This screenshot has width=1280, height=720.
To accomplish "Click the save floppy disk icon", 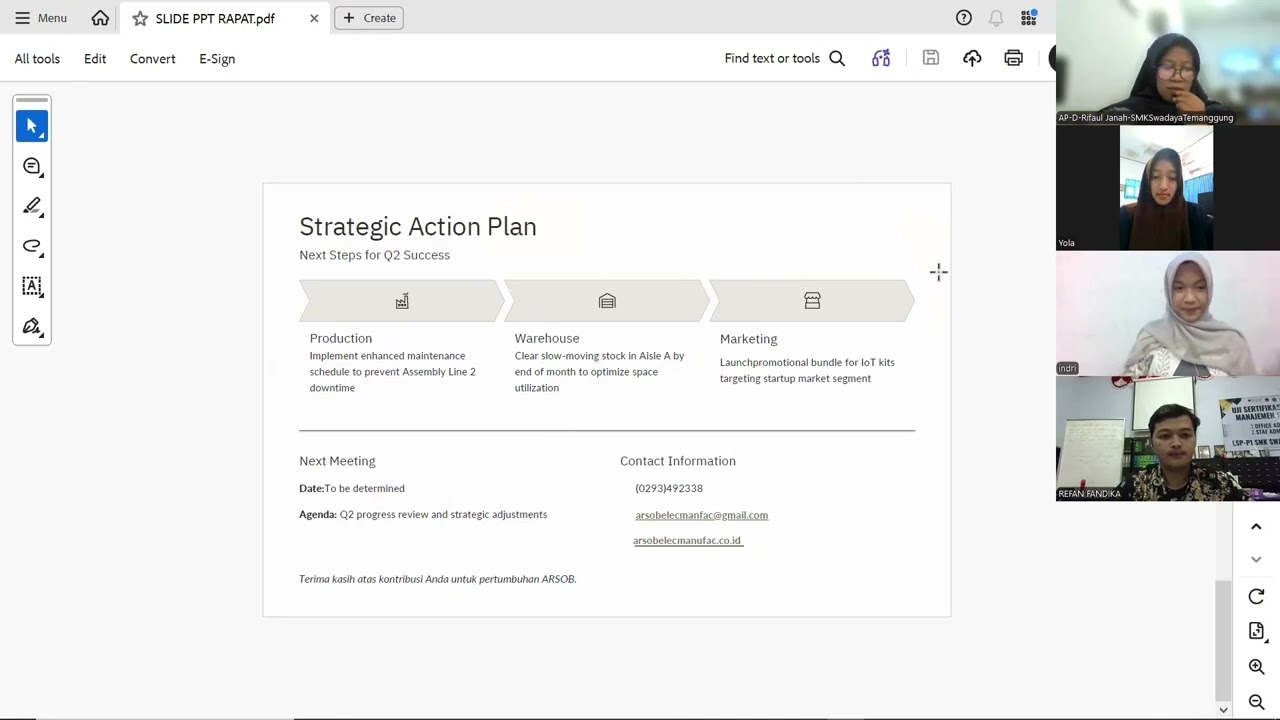I will [x=931, y=59].
